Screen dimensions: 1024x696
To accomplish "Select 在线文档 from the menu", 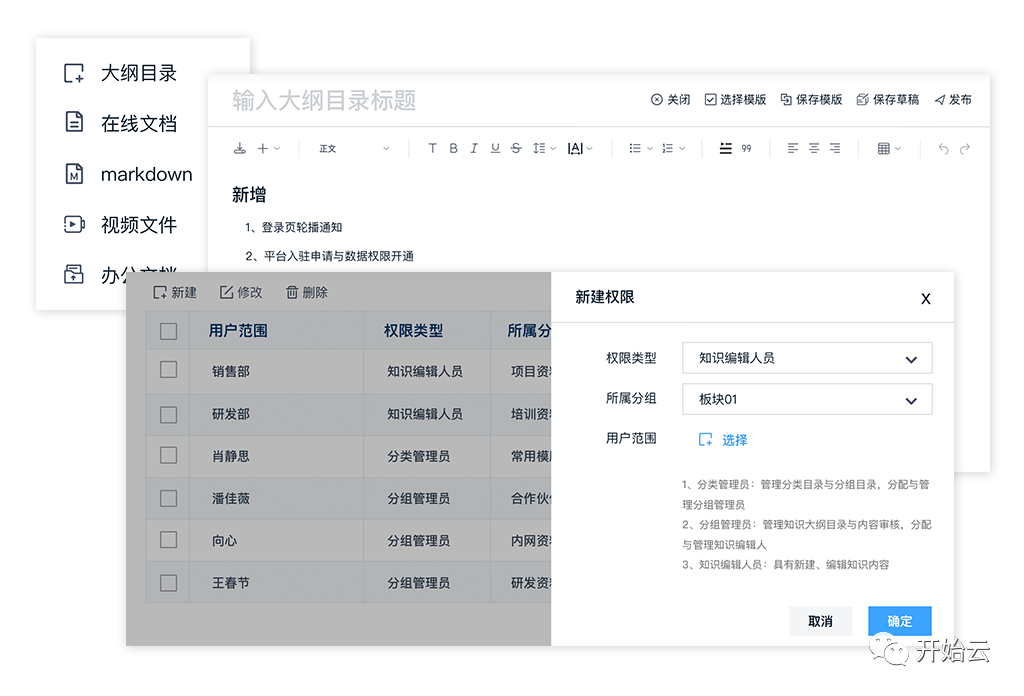I will point(138,123).
